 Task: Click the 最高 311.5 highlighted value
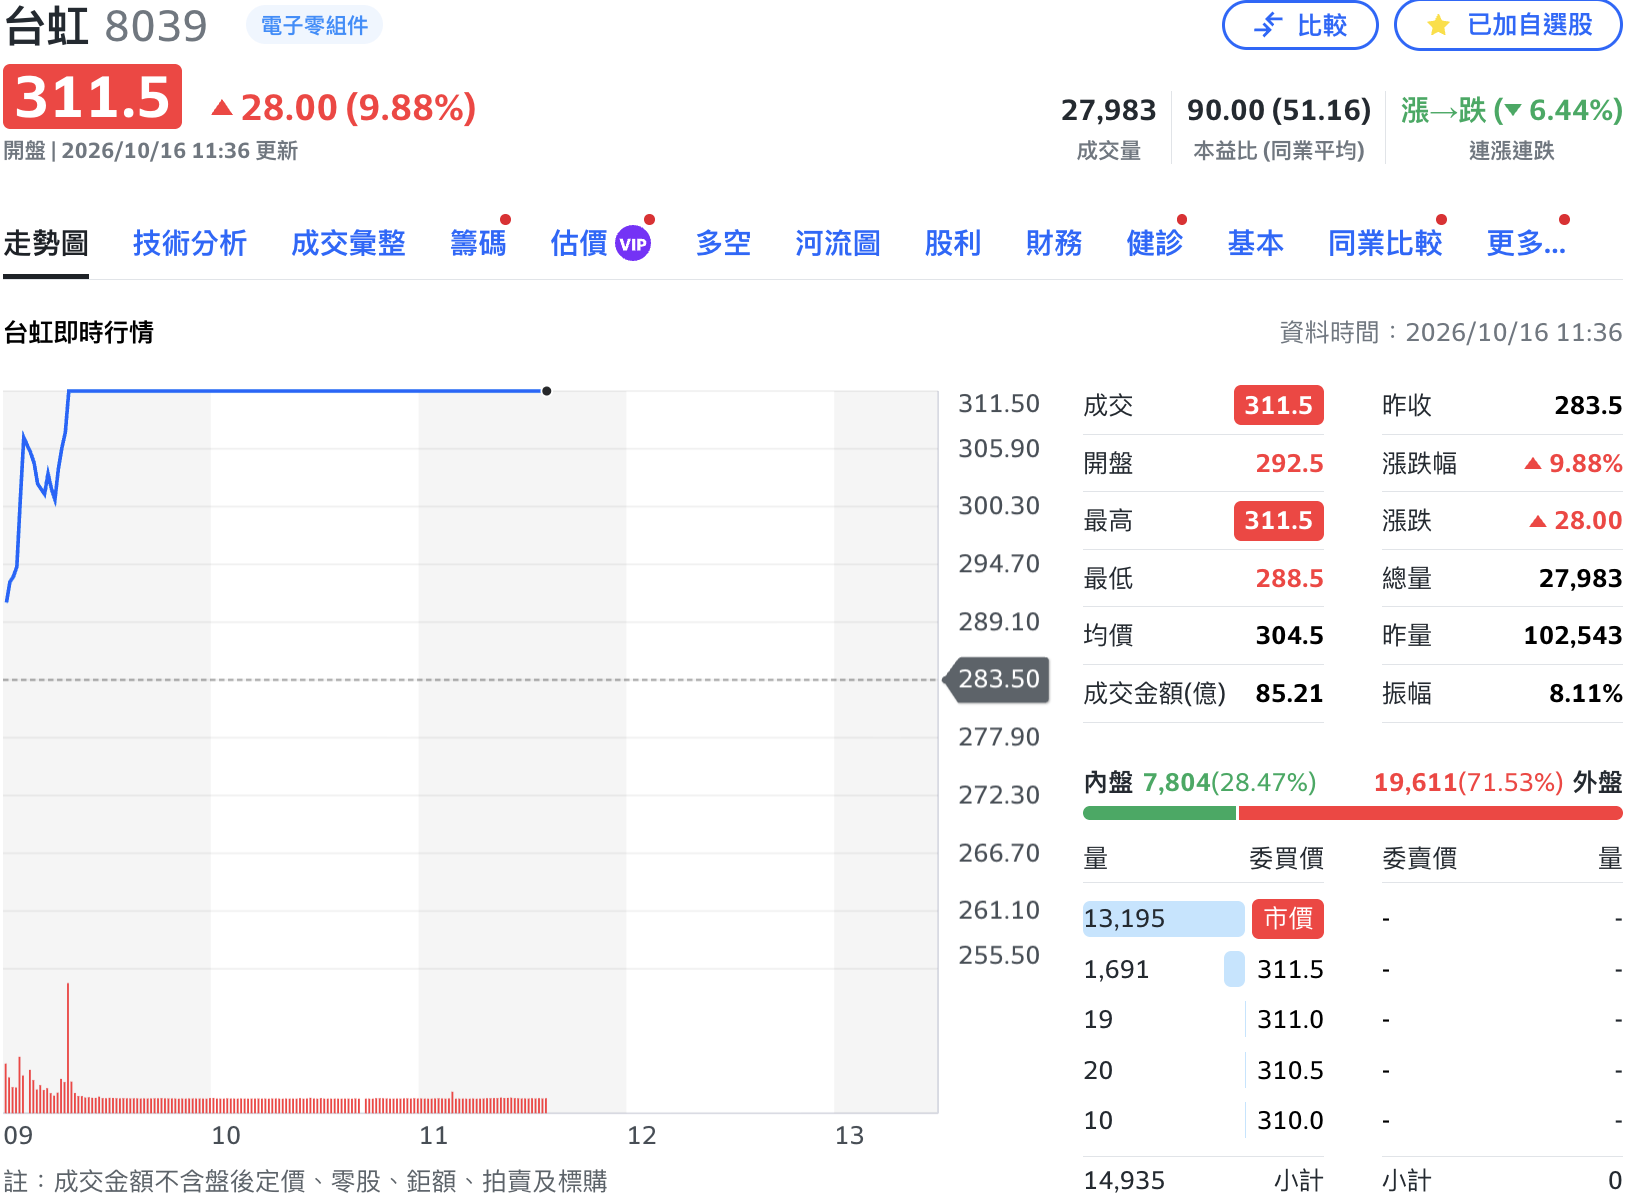[x=1279, y=520]
